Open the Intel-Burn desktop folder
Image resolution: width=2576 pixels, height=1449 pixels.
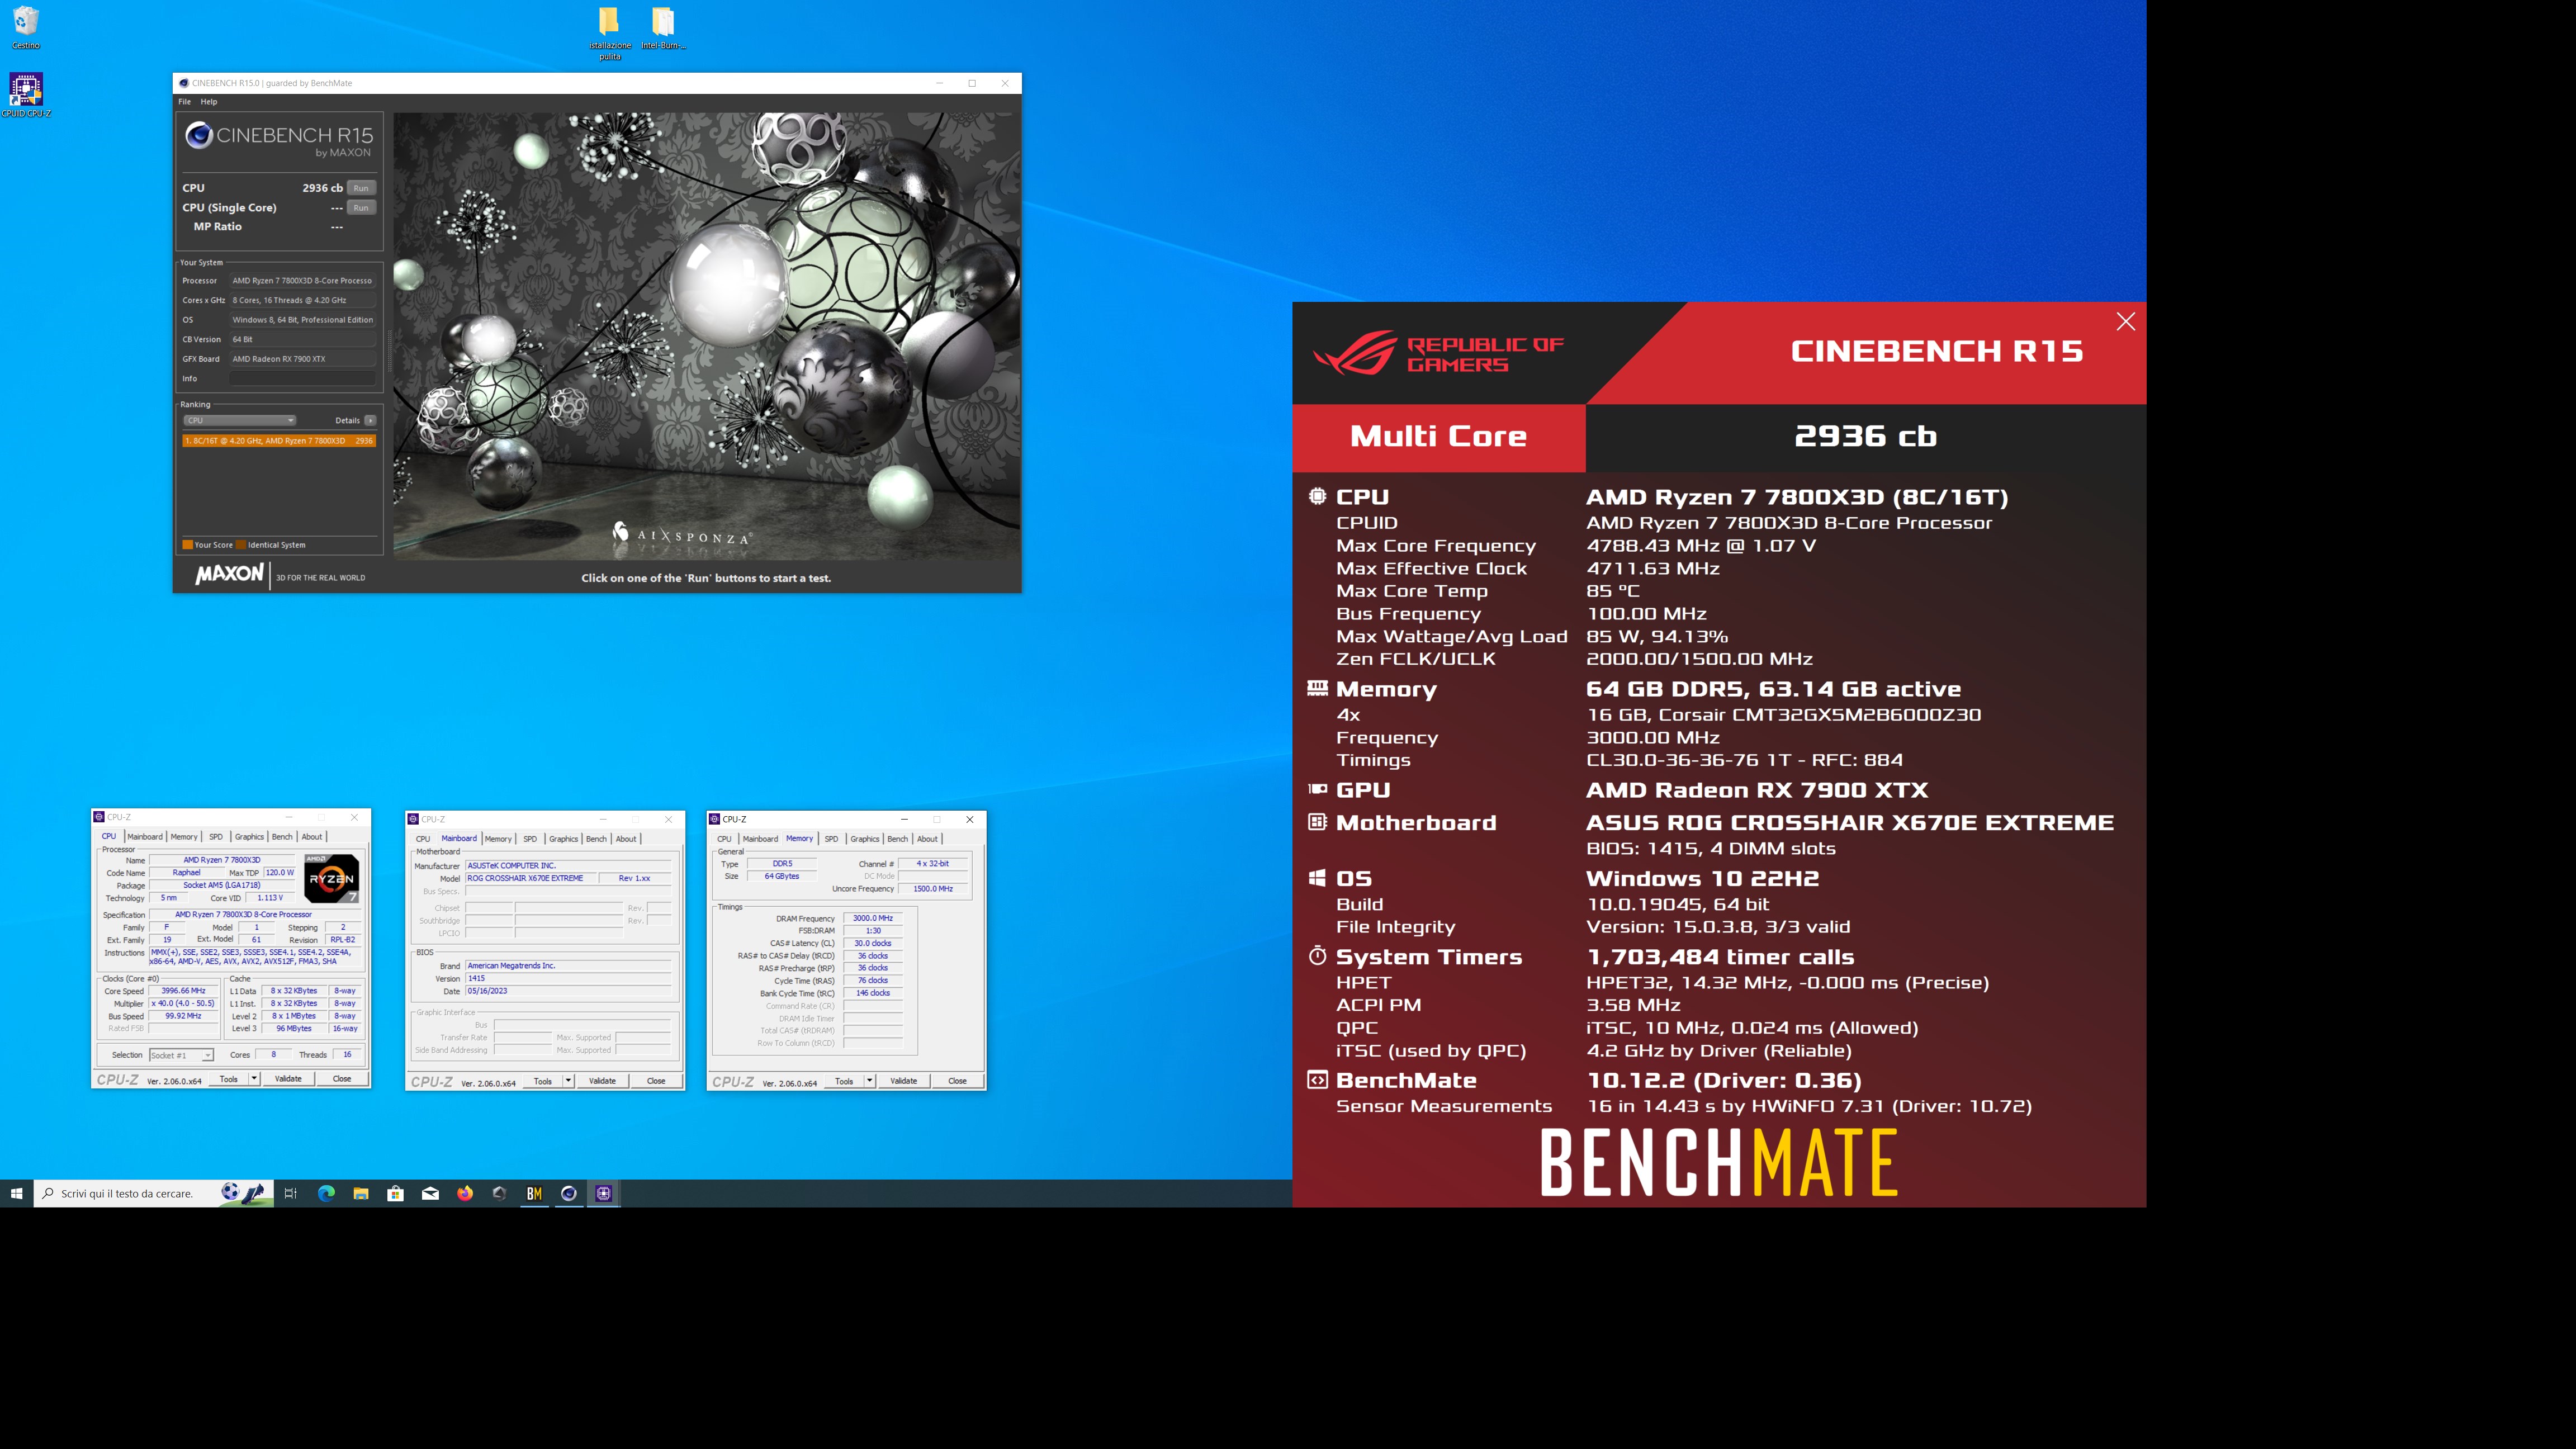663,28
